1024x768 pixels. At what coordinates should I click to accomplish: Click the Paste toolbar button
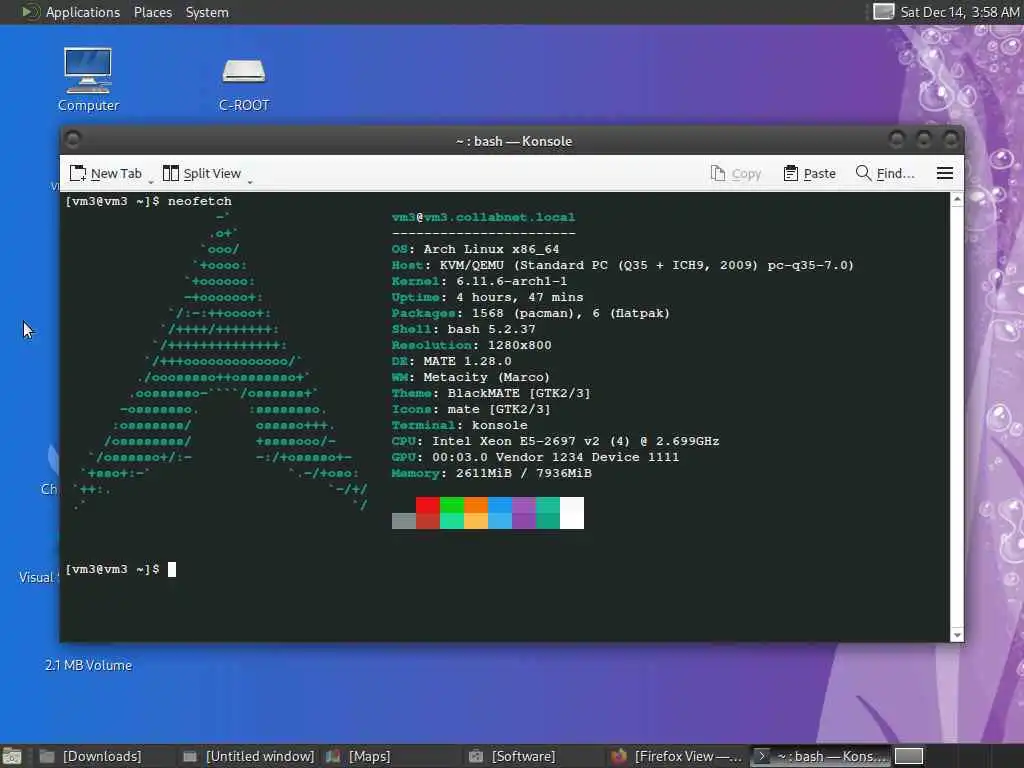(x=810, y=174)
